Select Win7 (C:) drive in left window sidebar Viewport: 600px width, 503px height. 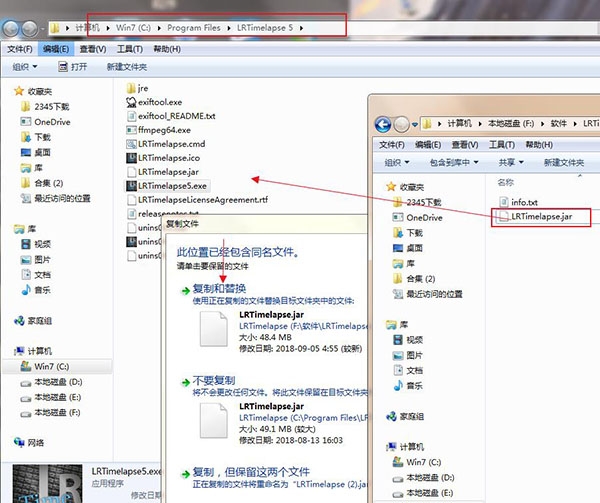[44, 366]
